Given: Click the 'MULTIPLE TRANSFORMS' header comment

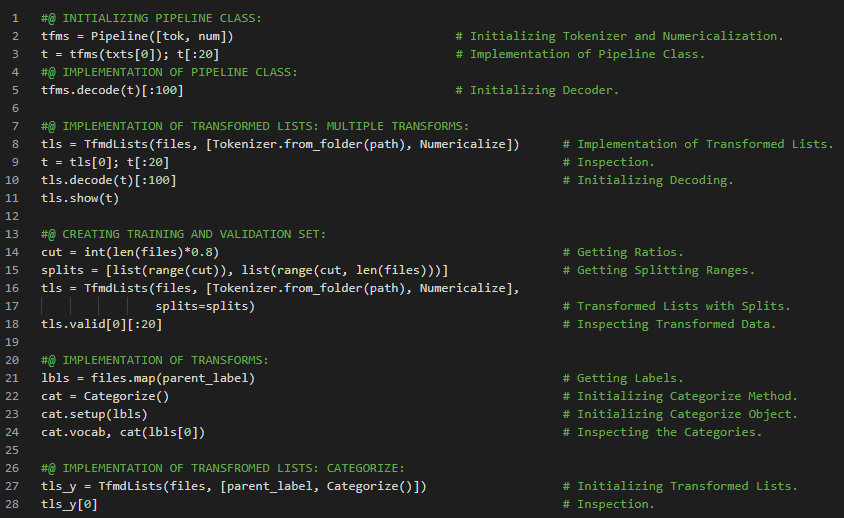Looking at the screenshot, I should click(x=395, y=126).
